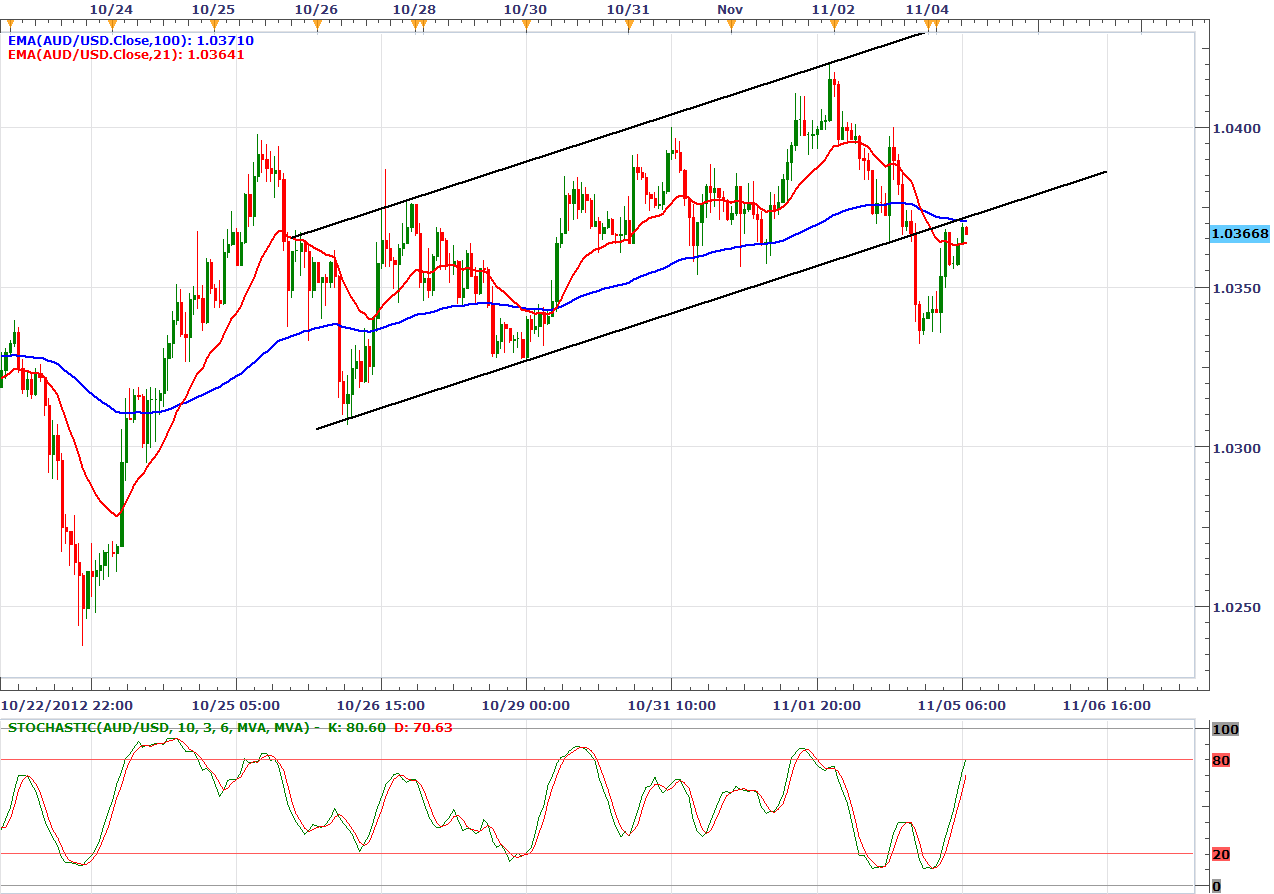Screen dimensions: 1274x894
Task: Click the orange marker below 10/24
Action: (112, 24)
